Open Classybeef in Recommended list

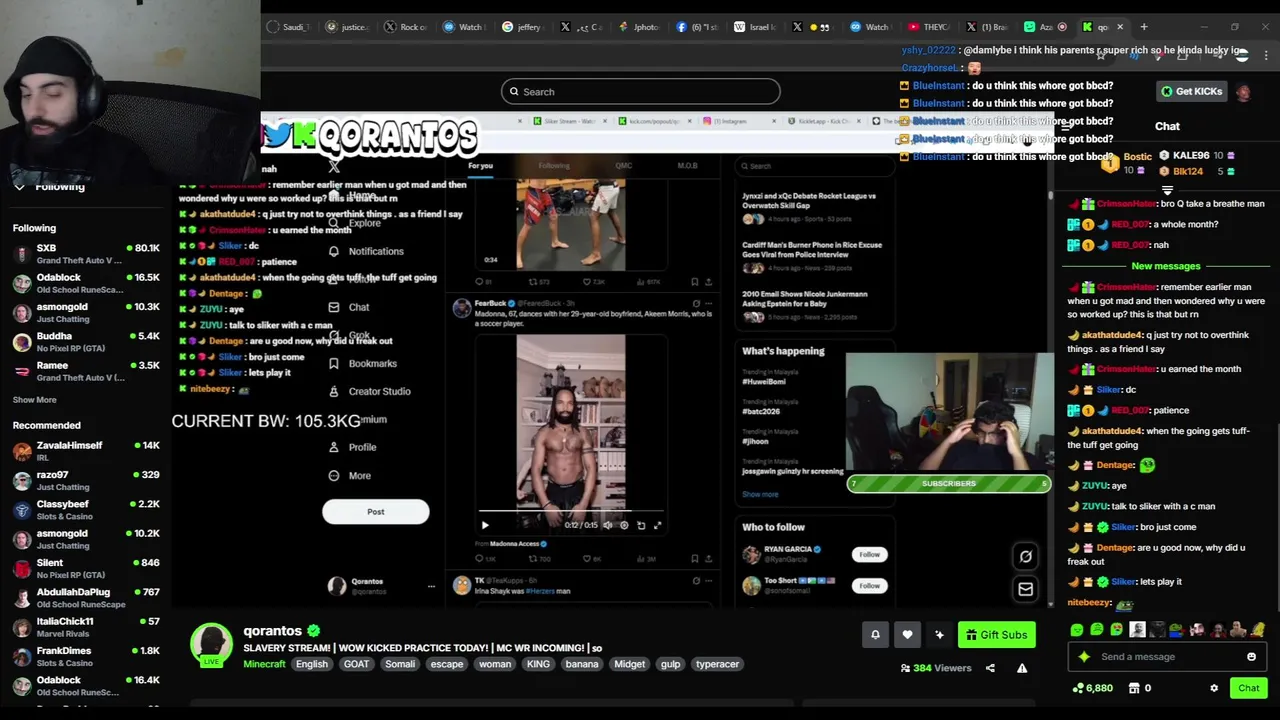[86, 510]
